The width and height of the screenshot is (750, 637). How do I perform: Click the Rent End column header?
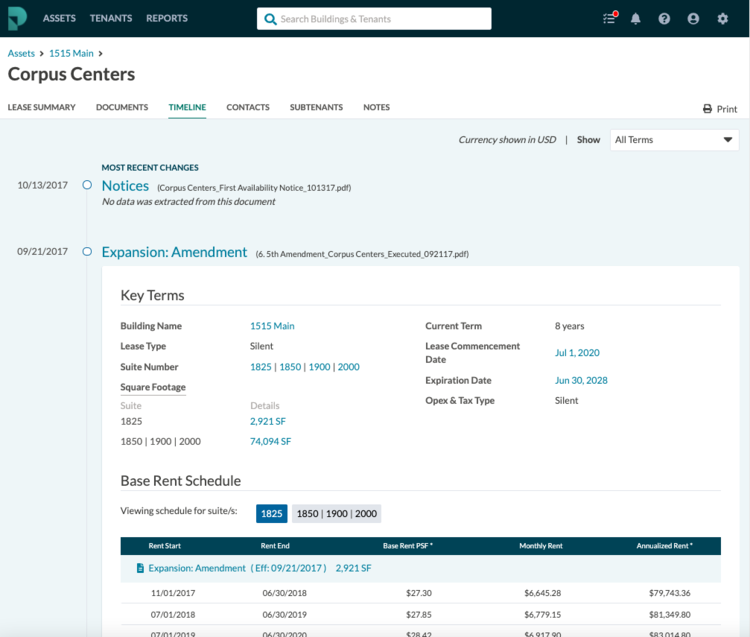(x=275, y=546)
